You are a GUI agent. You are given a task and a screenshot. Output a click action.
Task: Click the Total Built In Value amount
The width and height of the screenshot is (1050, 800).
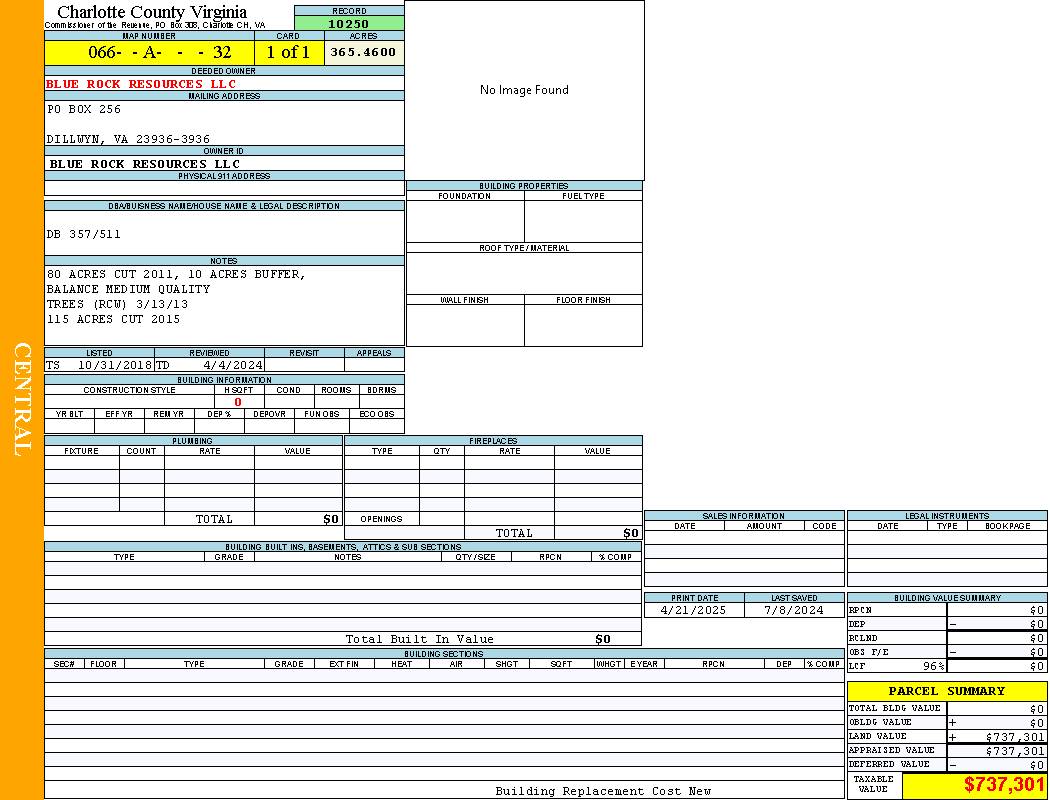click(x=602, y=639)
